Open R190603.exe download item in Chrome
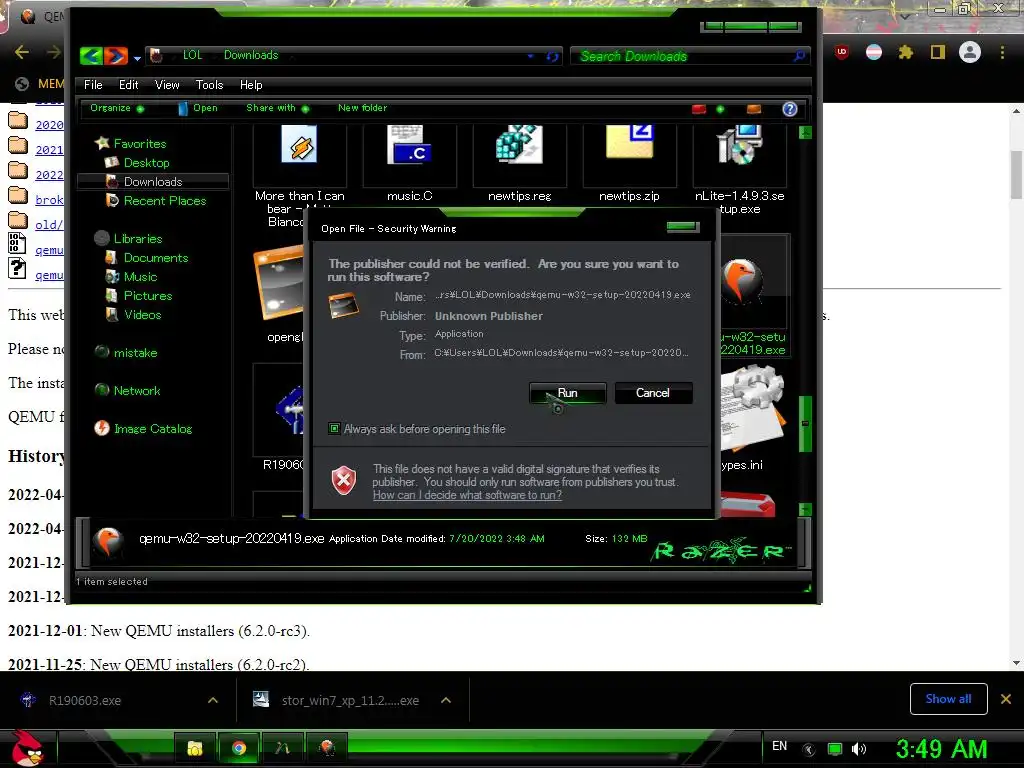The image size is (1024, 768). click(x=85, y=701)
